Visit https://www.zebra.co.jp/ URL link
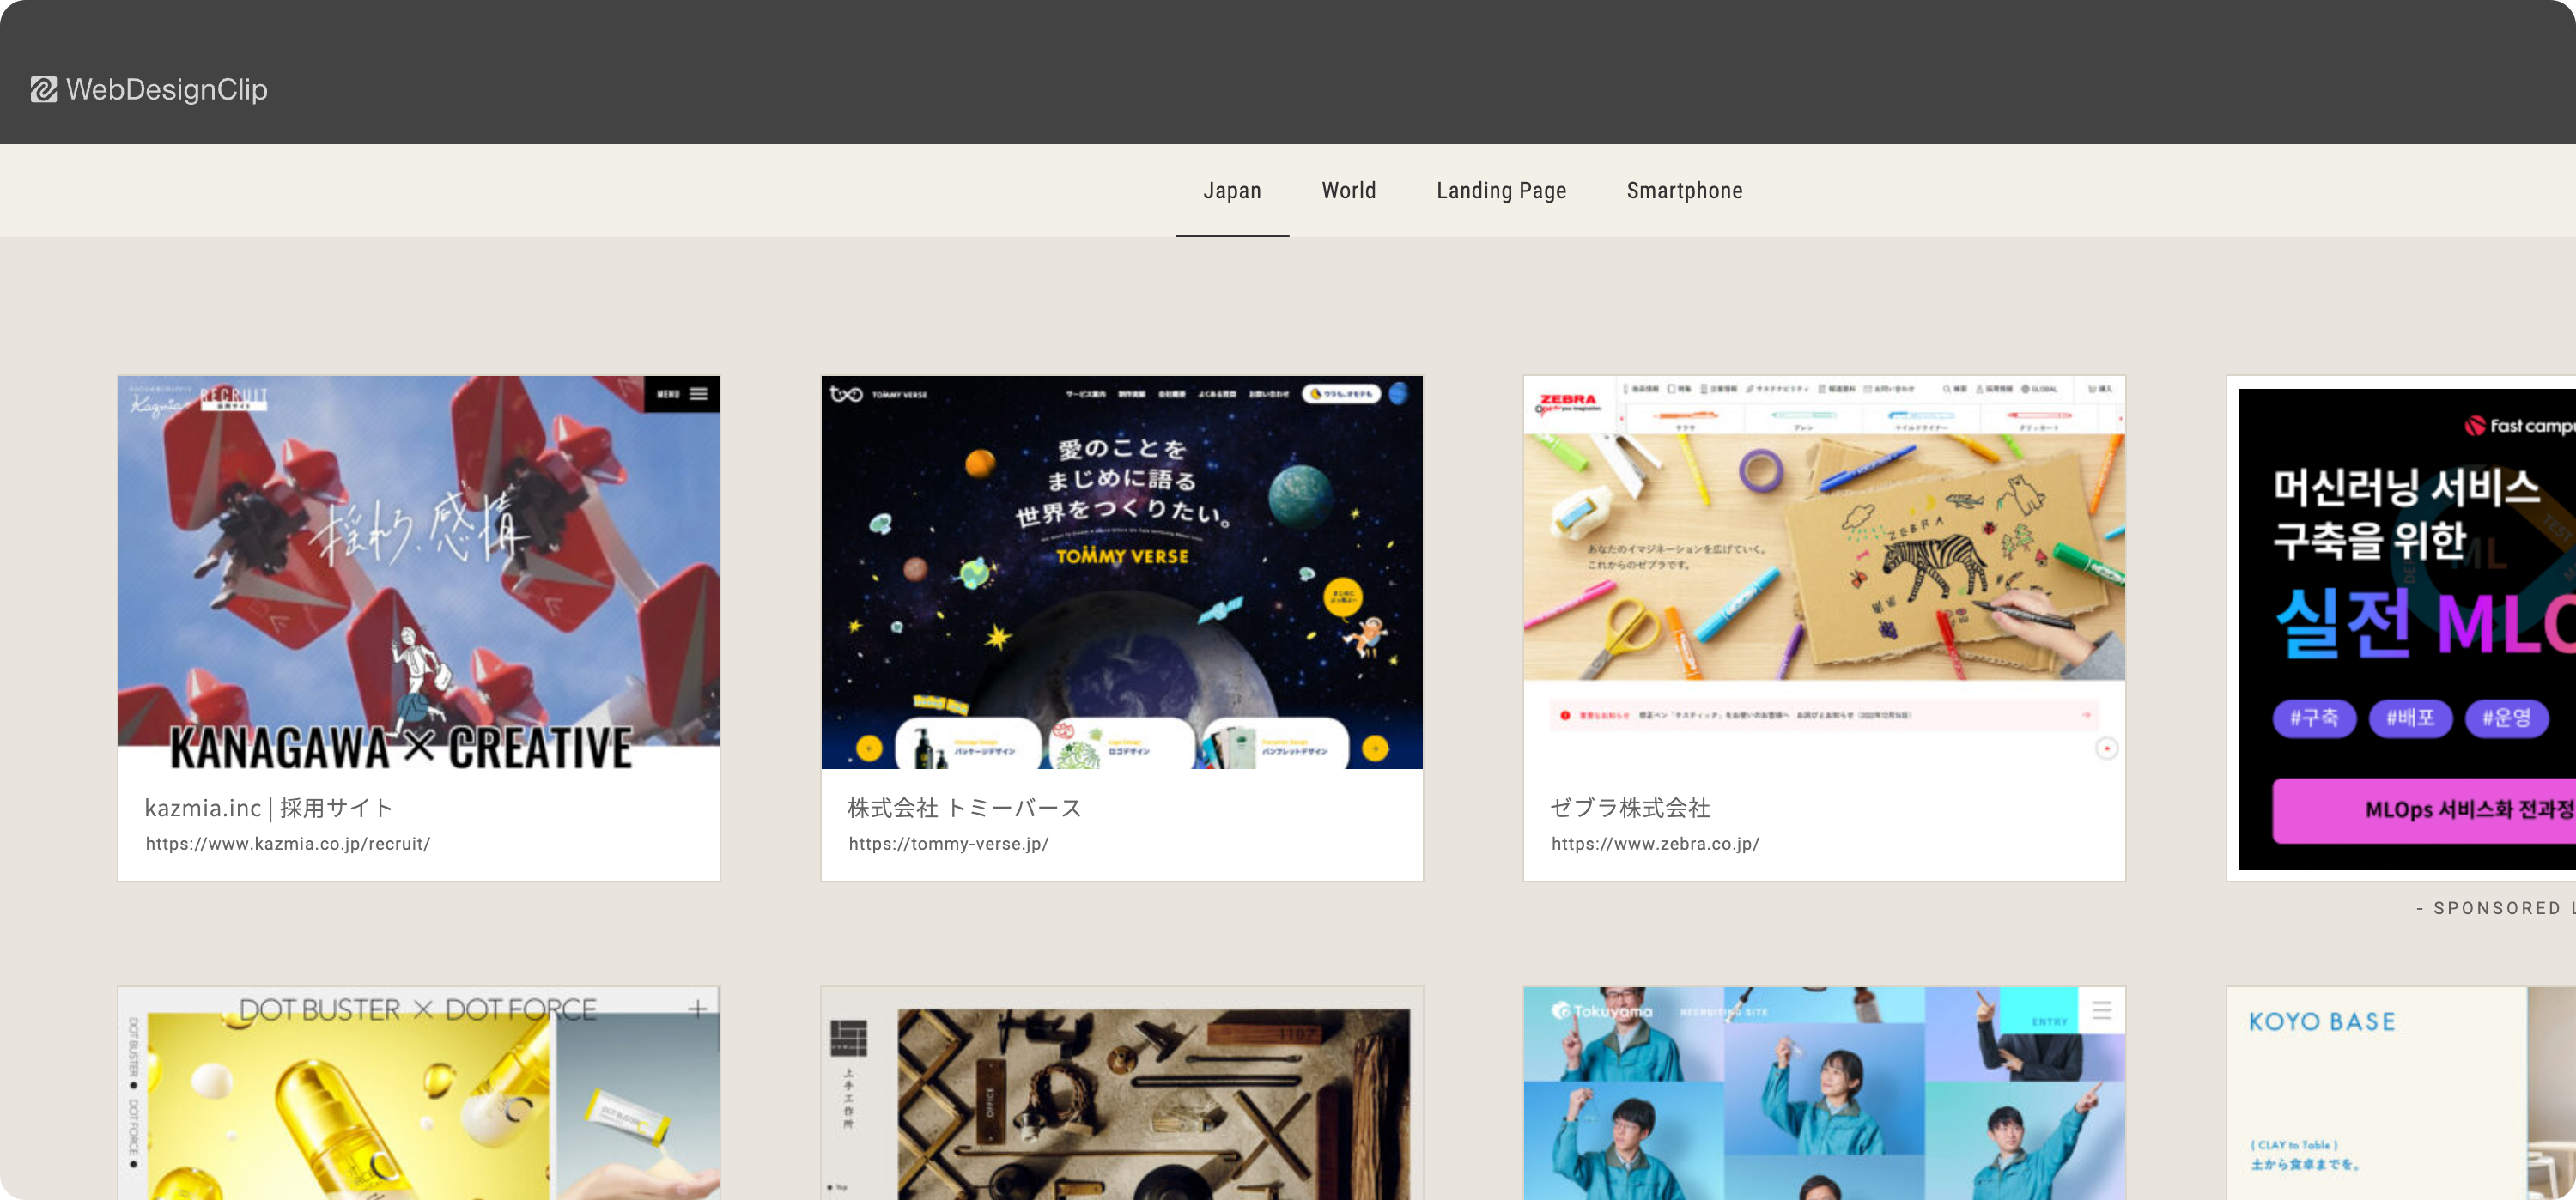Screen dimensions: 2576x1200 click(x=1655, y=844)
